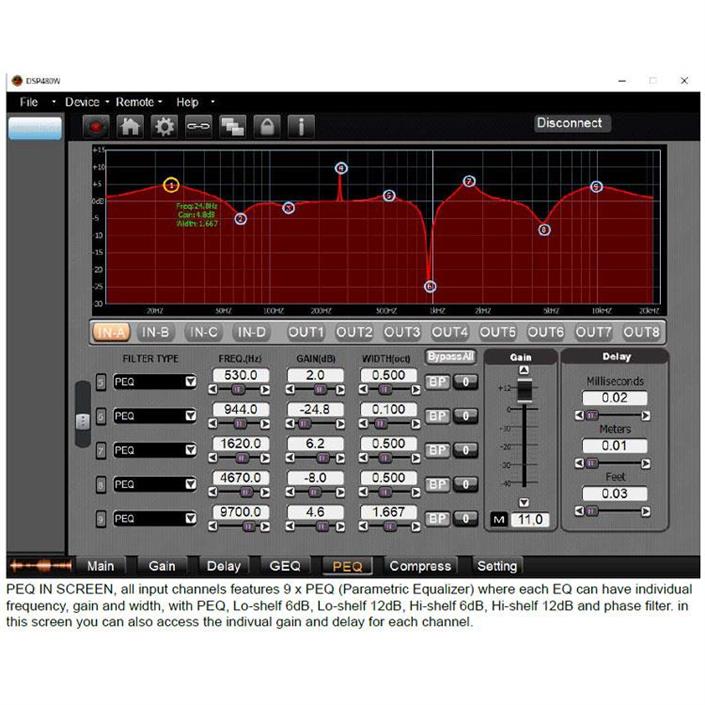Open settings via the gear icon

coord(164,127)
